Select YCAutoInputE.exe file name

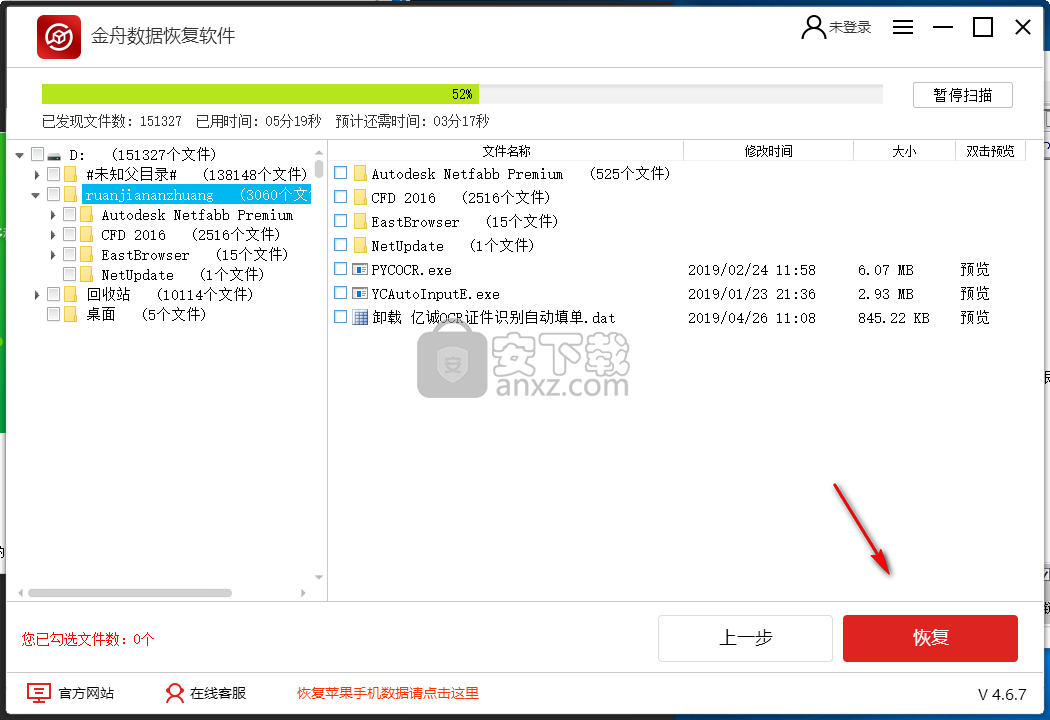coord(435,294)
